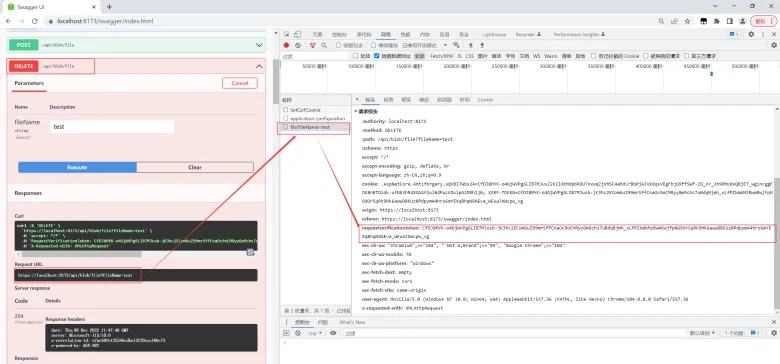Screen dimensions: 780x364
Task: Clear the network log with the clear icon
Action: pyautogui.click(x=297, y=45)
